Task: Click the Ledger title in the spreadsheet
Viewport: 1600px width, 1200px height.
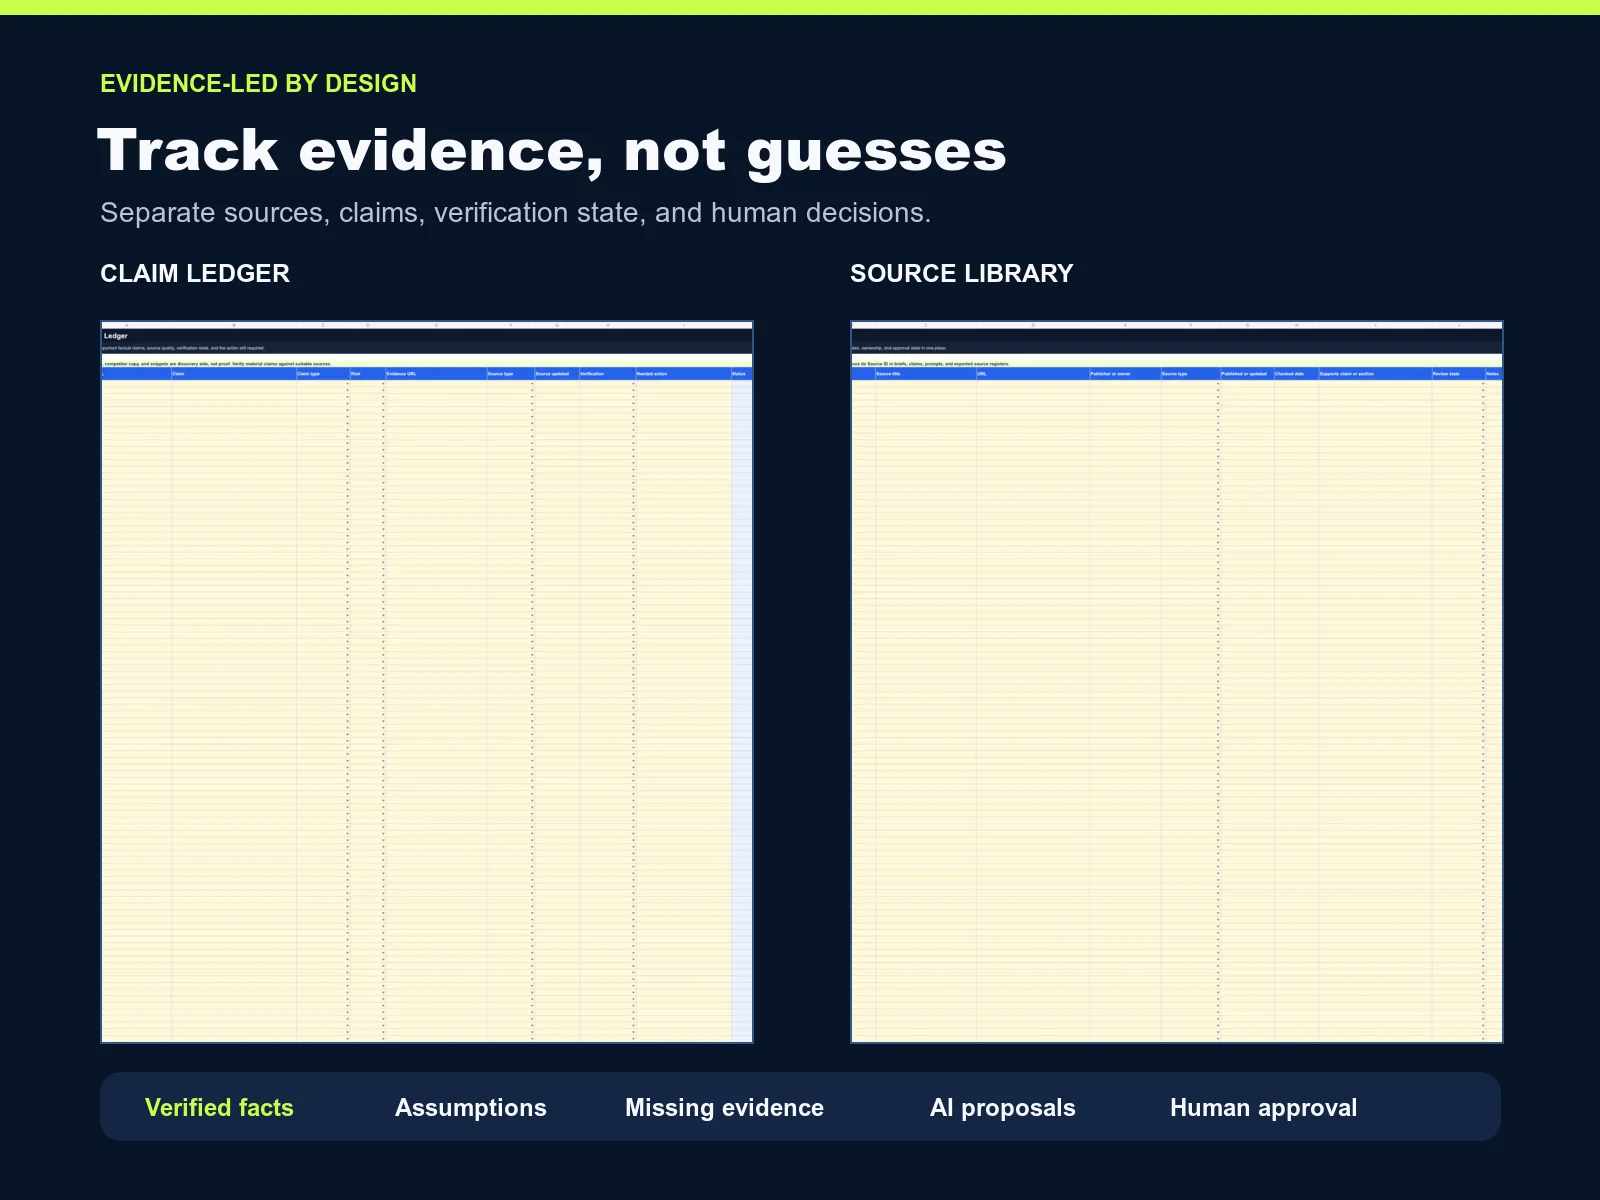Action: [x=116, y=336]
